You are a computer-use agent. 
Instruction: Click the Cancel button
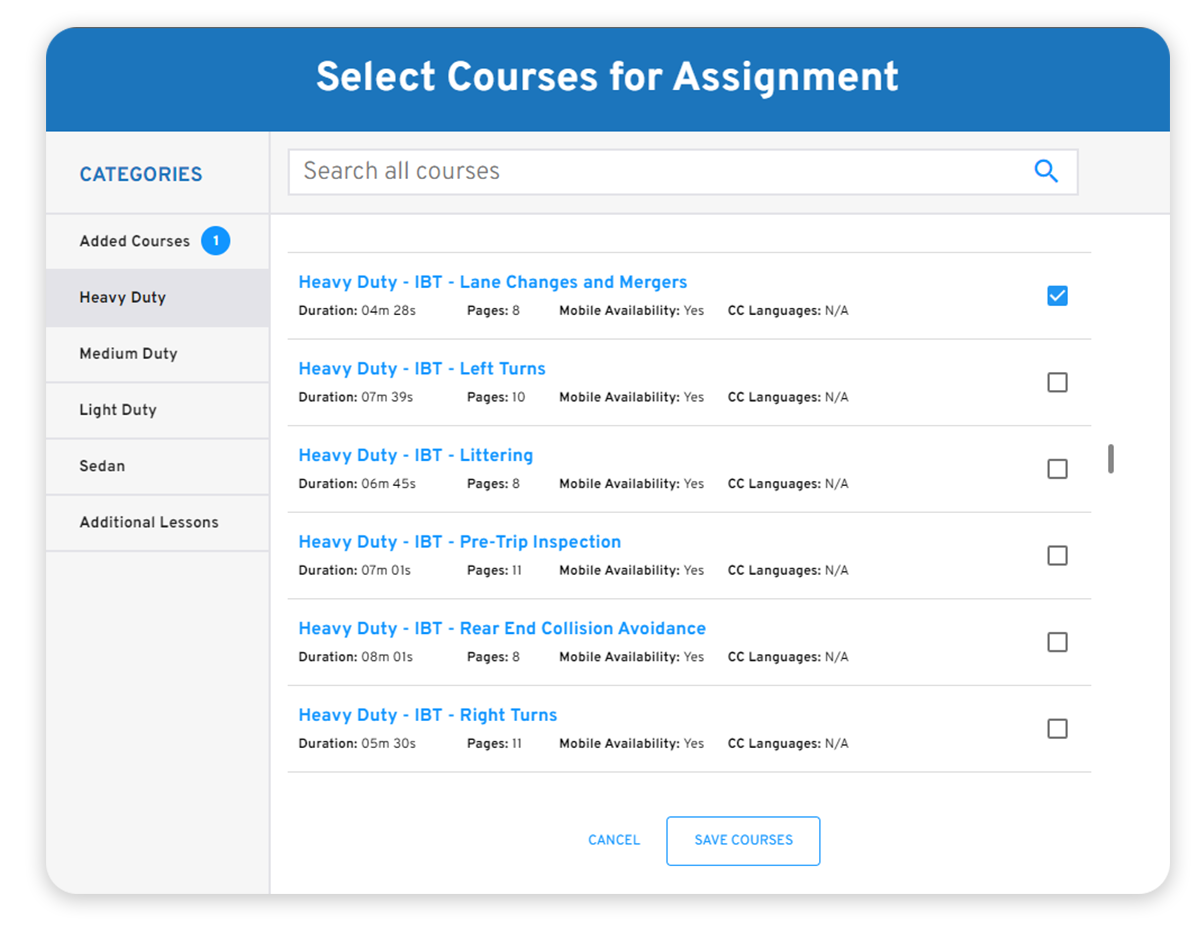[614, 840]
